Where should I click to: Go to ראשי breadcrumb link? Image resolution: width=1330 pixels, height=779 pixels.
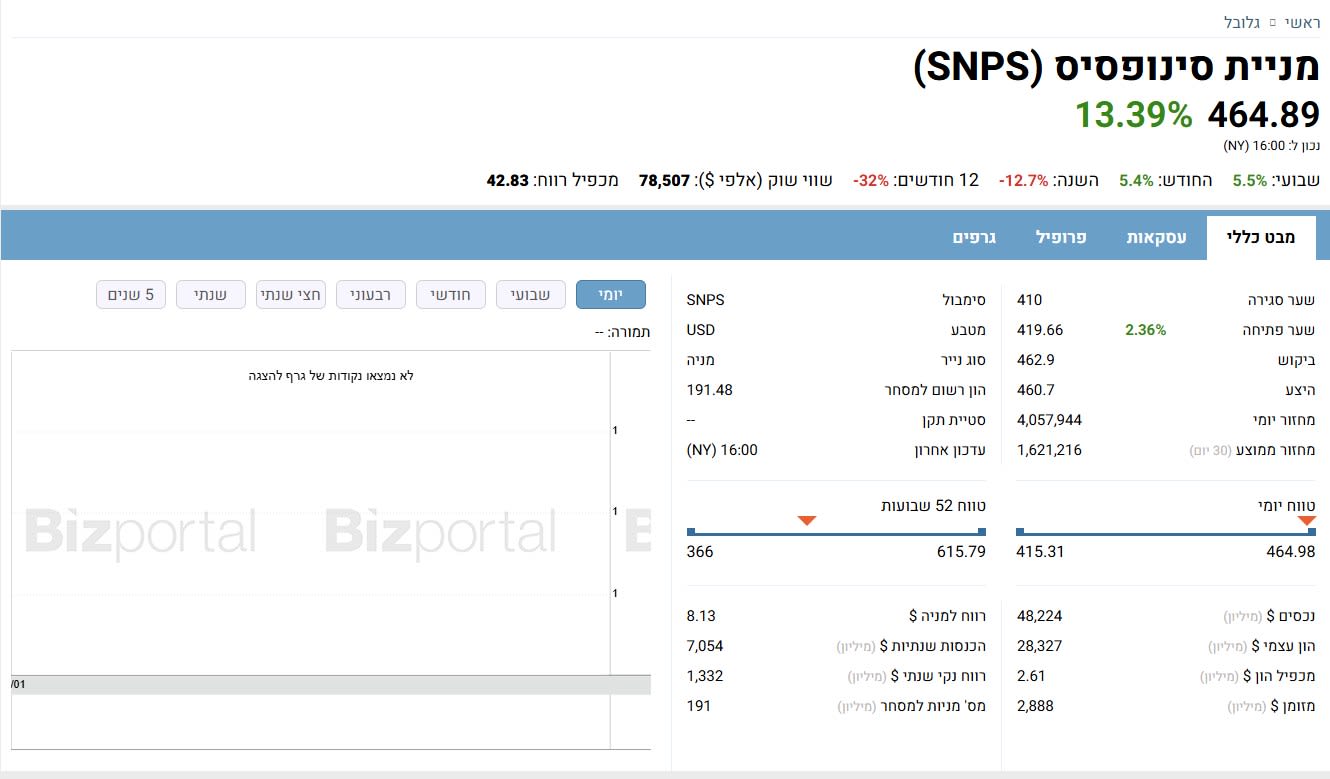pos(1302,21)
